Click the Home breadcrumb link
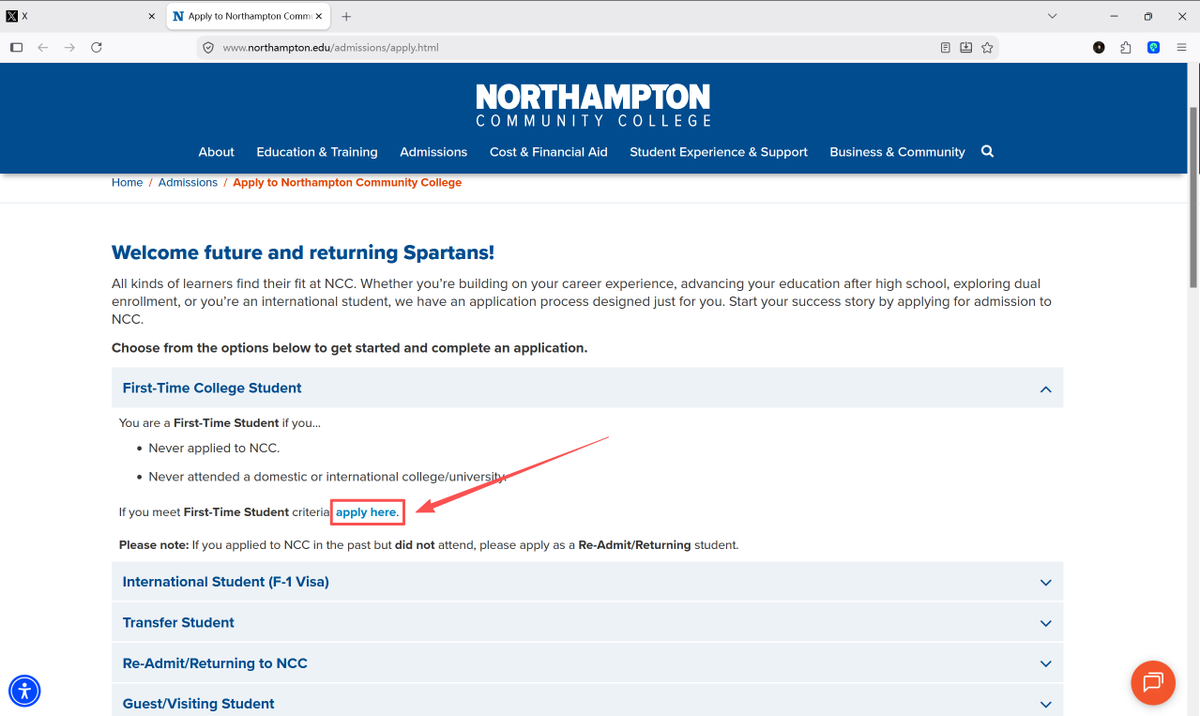1200x716 pixels. click(127, 182)
